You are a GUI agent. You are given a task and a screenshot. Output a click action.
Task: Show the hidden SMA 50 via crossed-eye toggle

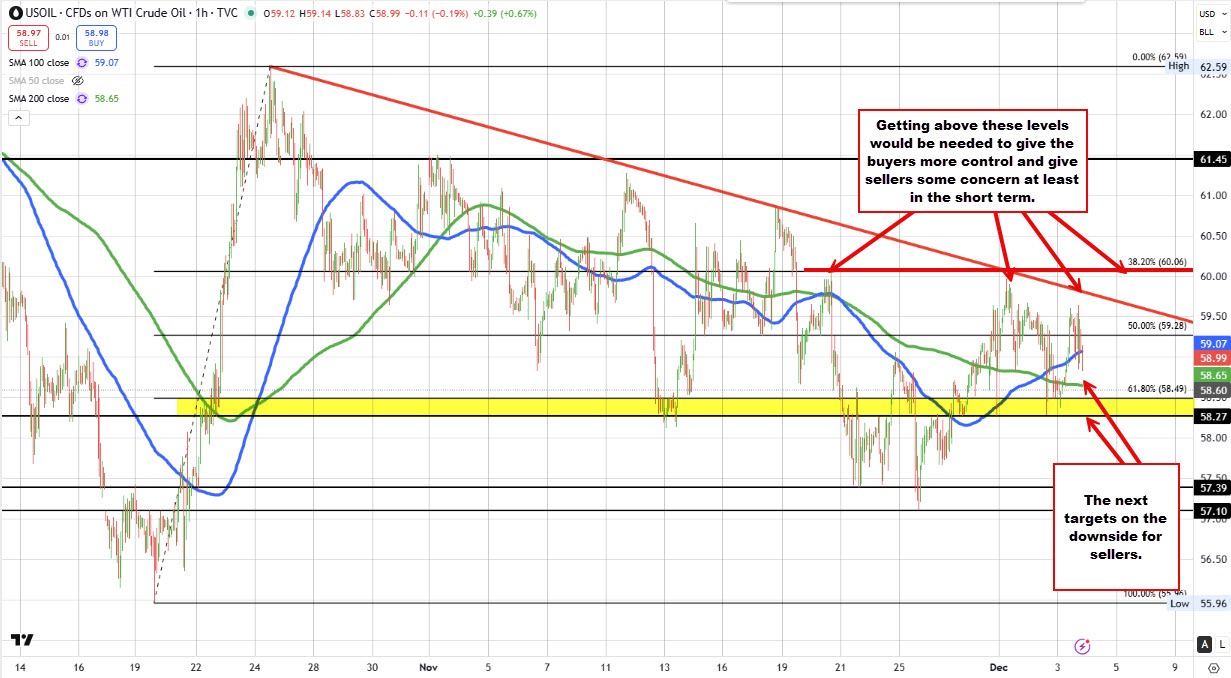coord(79,81)
